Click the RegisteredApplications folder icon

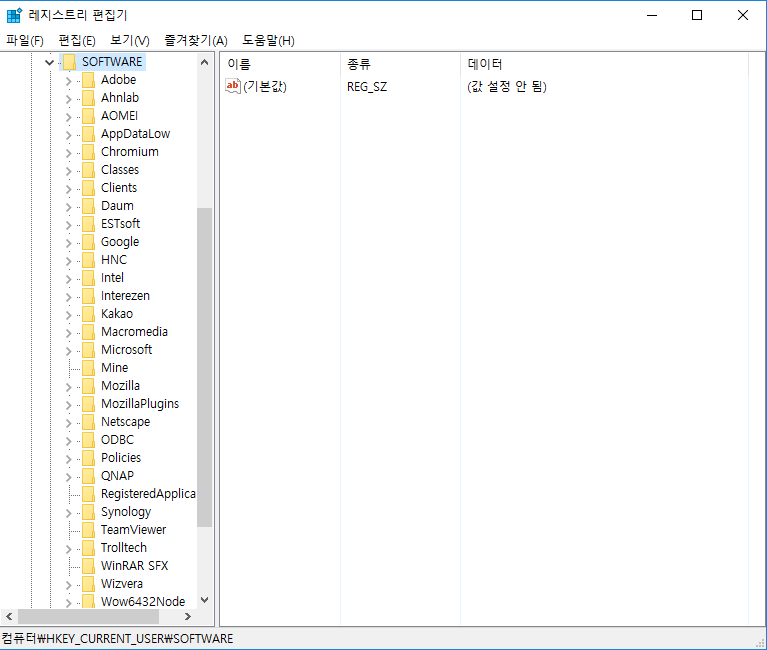click(89, 494)
